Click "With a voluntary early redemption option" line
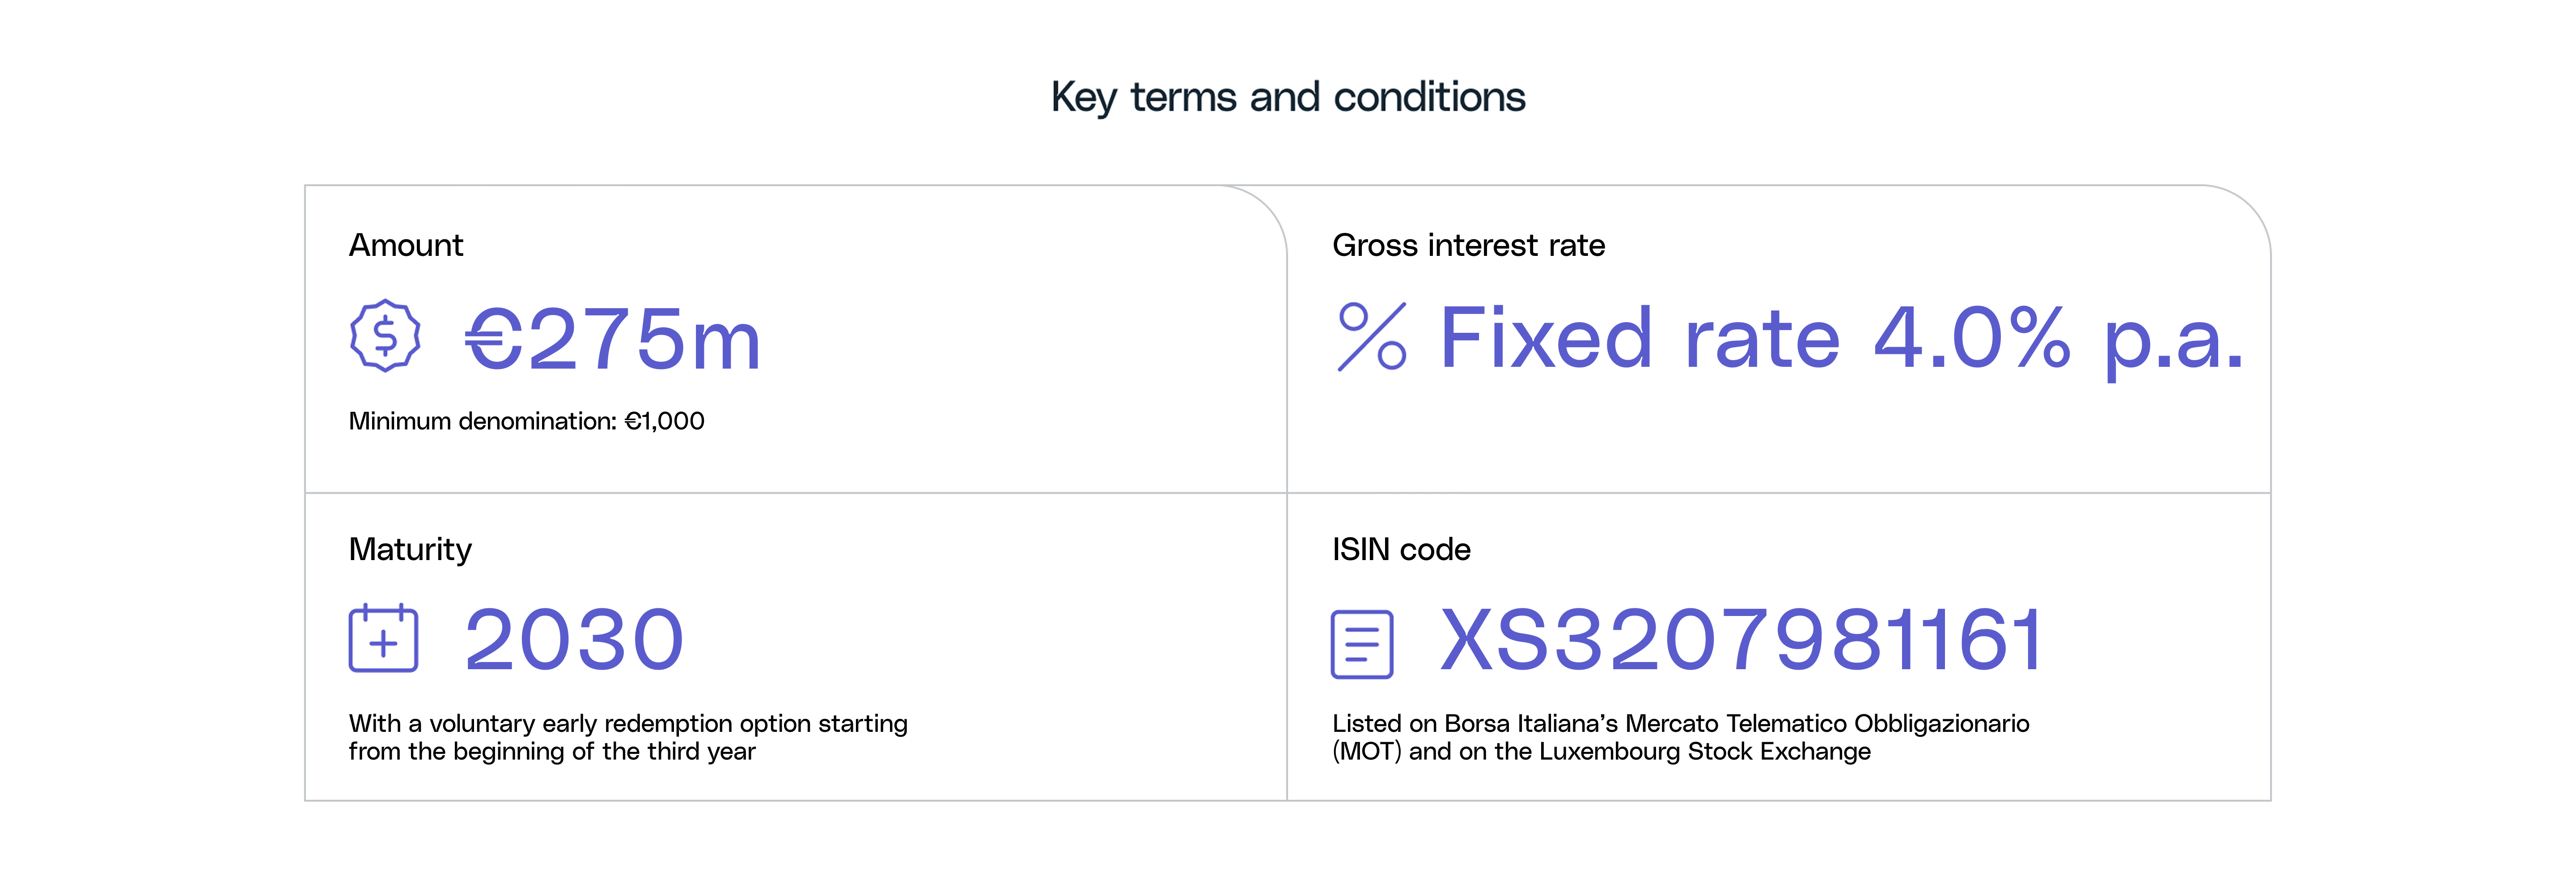2576x875 pixels. click(628, 723)
